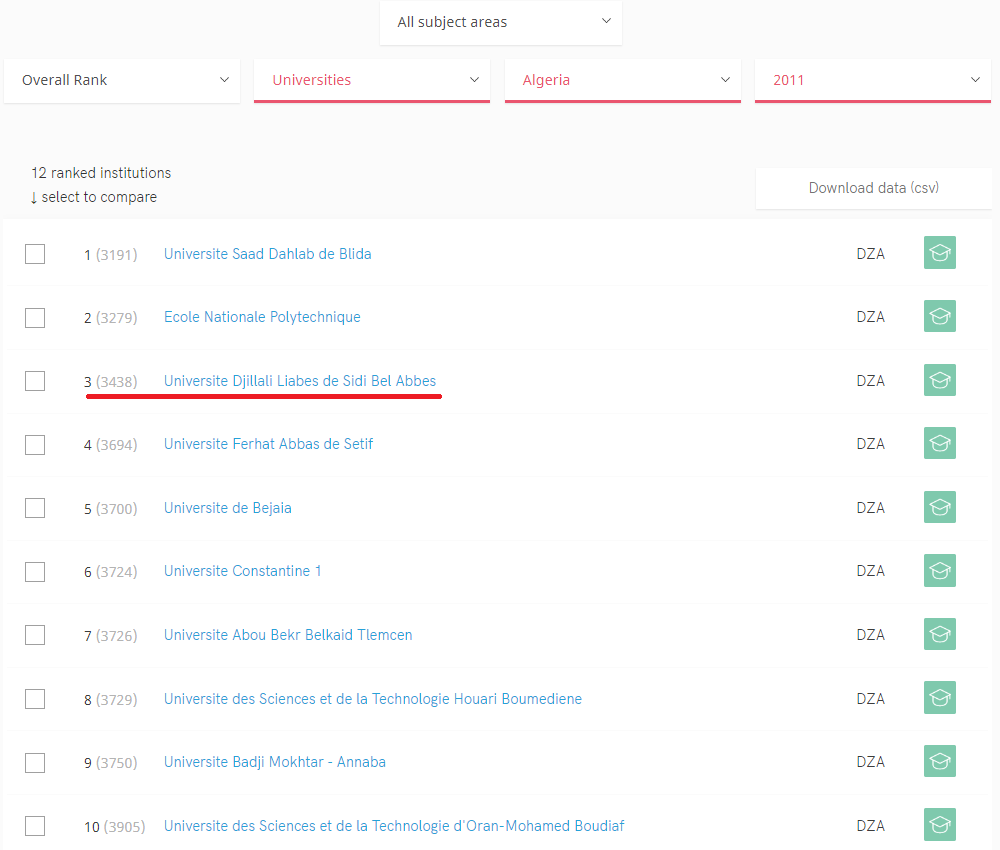
Task: Click DZA code in Universite de Bejaia row
Action: tap(871, 508)
